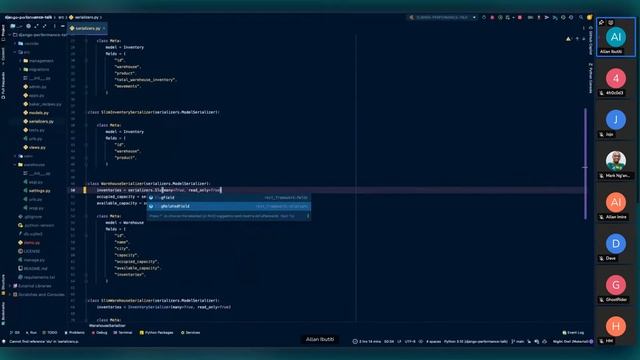Click the Allan Imire orange avatar

[x=616, y=202]
